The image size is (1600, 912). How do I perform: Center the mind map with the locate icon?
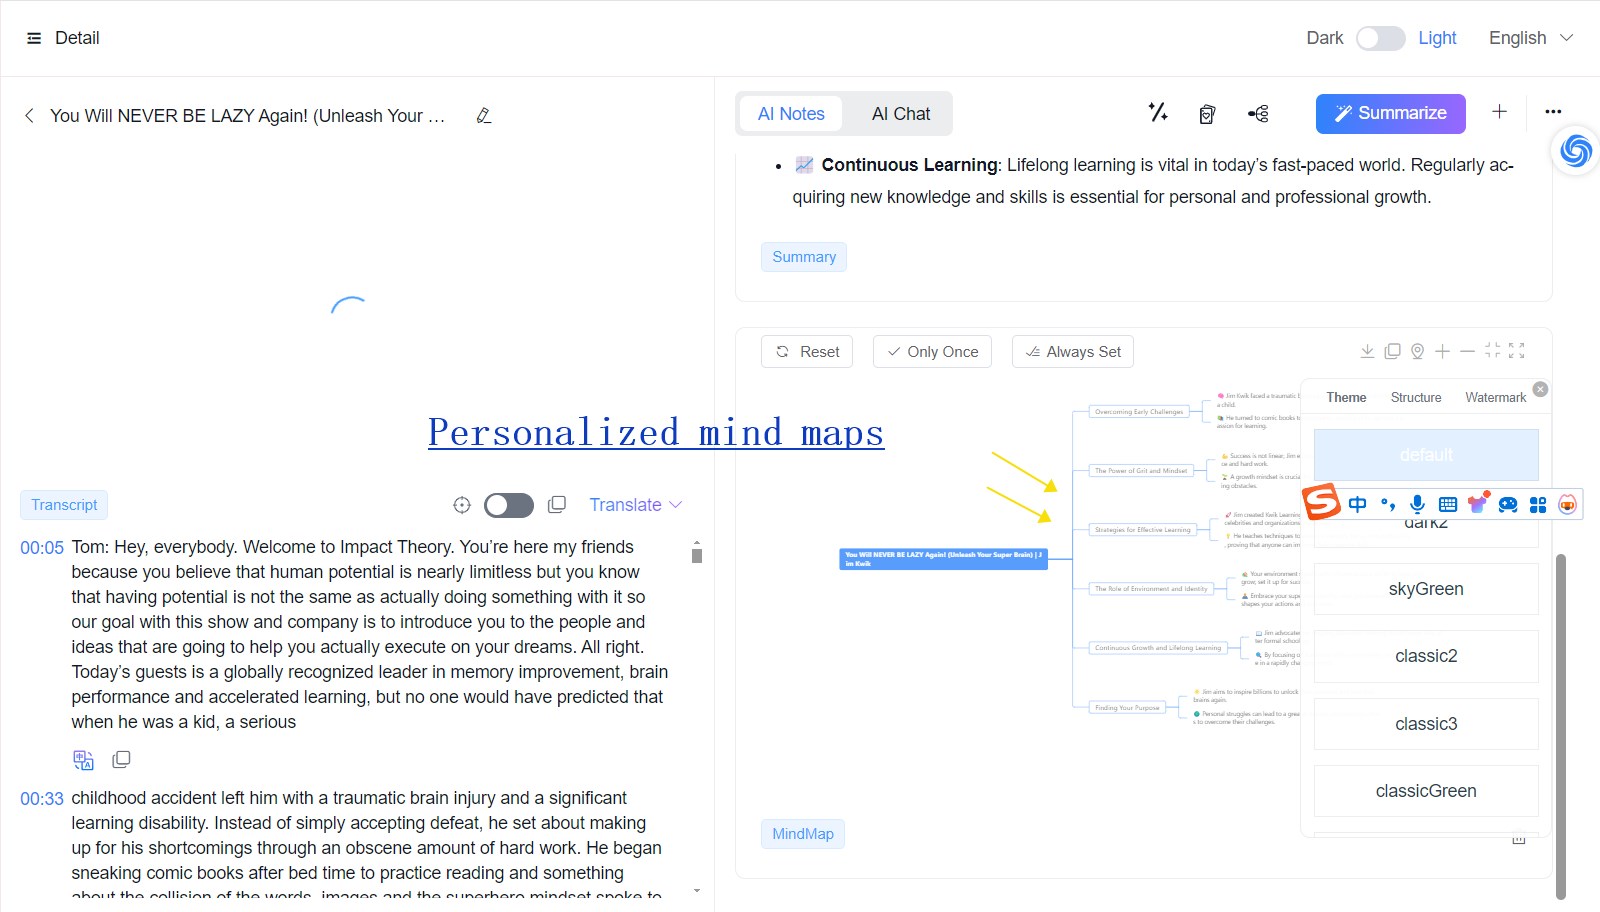click(x=1416, y=351)
